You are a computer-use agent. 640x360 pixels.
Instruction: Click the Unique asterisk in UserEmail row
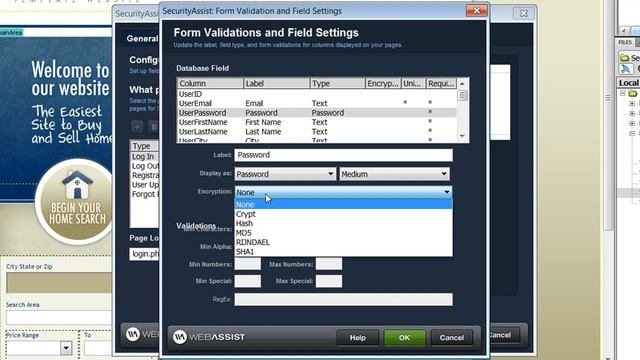[405, 102]
